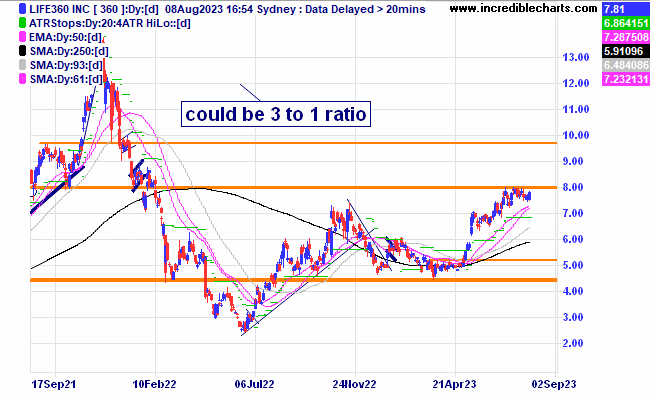Click the 8.00 price axis label

576,187
